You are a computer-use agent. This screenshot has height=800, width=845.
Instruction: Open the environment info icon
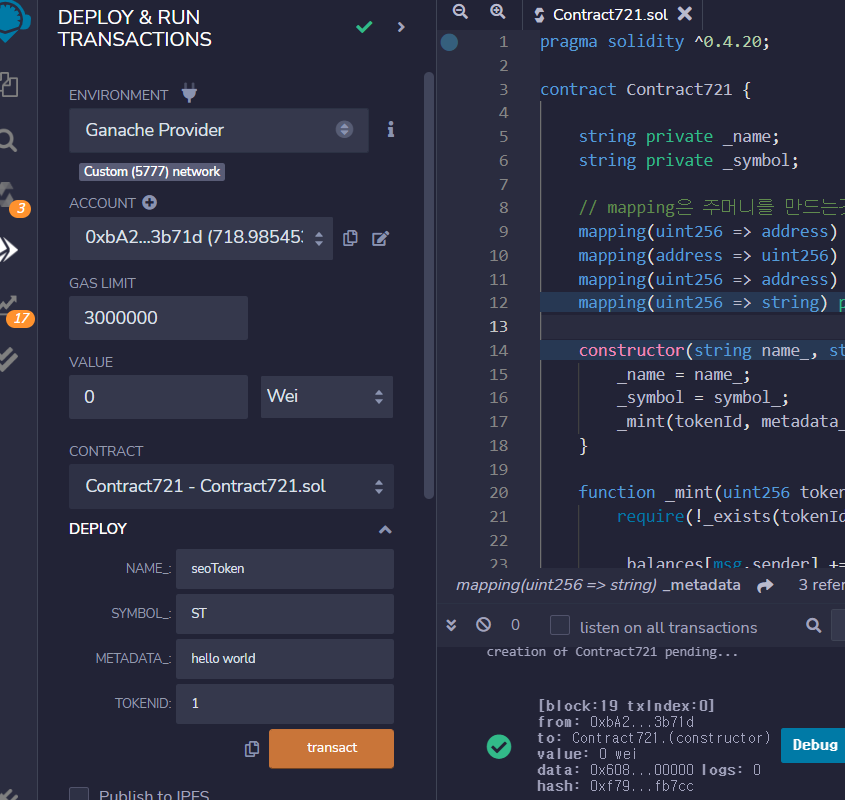point(391,129)
